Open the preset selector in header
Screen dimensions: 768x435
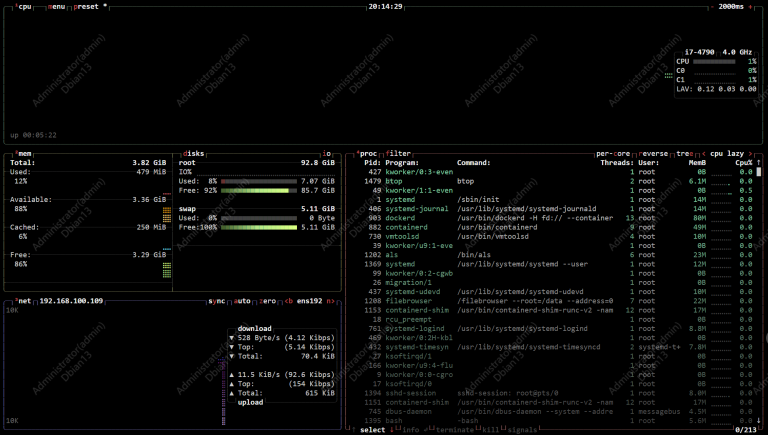[84, 6]
